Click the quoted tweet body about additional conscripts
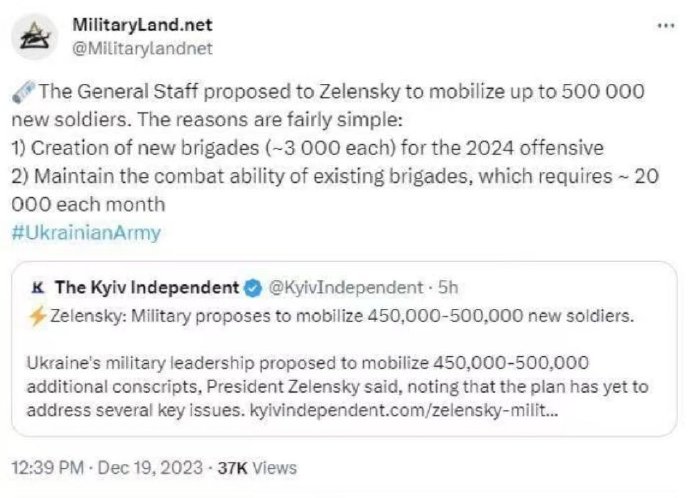This screenshot has height=498, width=690. point(338,387)
